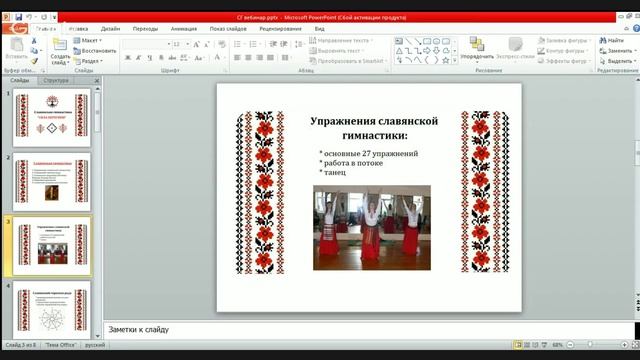The image size is (640, 360).
Task: Click the decrease font size icon
Action: click(207, 44)
